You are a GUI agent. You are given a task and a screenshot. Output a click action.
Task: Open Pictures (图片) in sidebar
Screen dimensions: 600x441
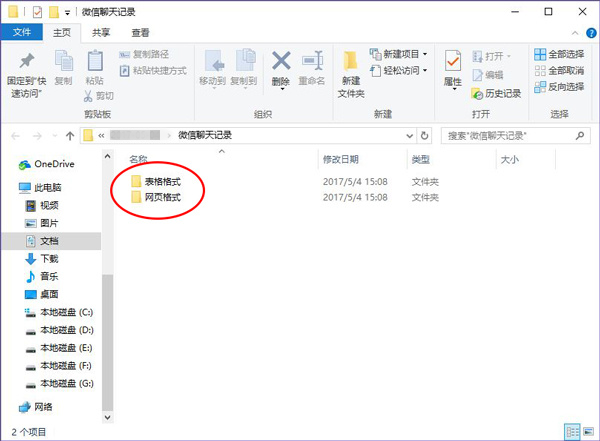point(42,223)
